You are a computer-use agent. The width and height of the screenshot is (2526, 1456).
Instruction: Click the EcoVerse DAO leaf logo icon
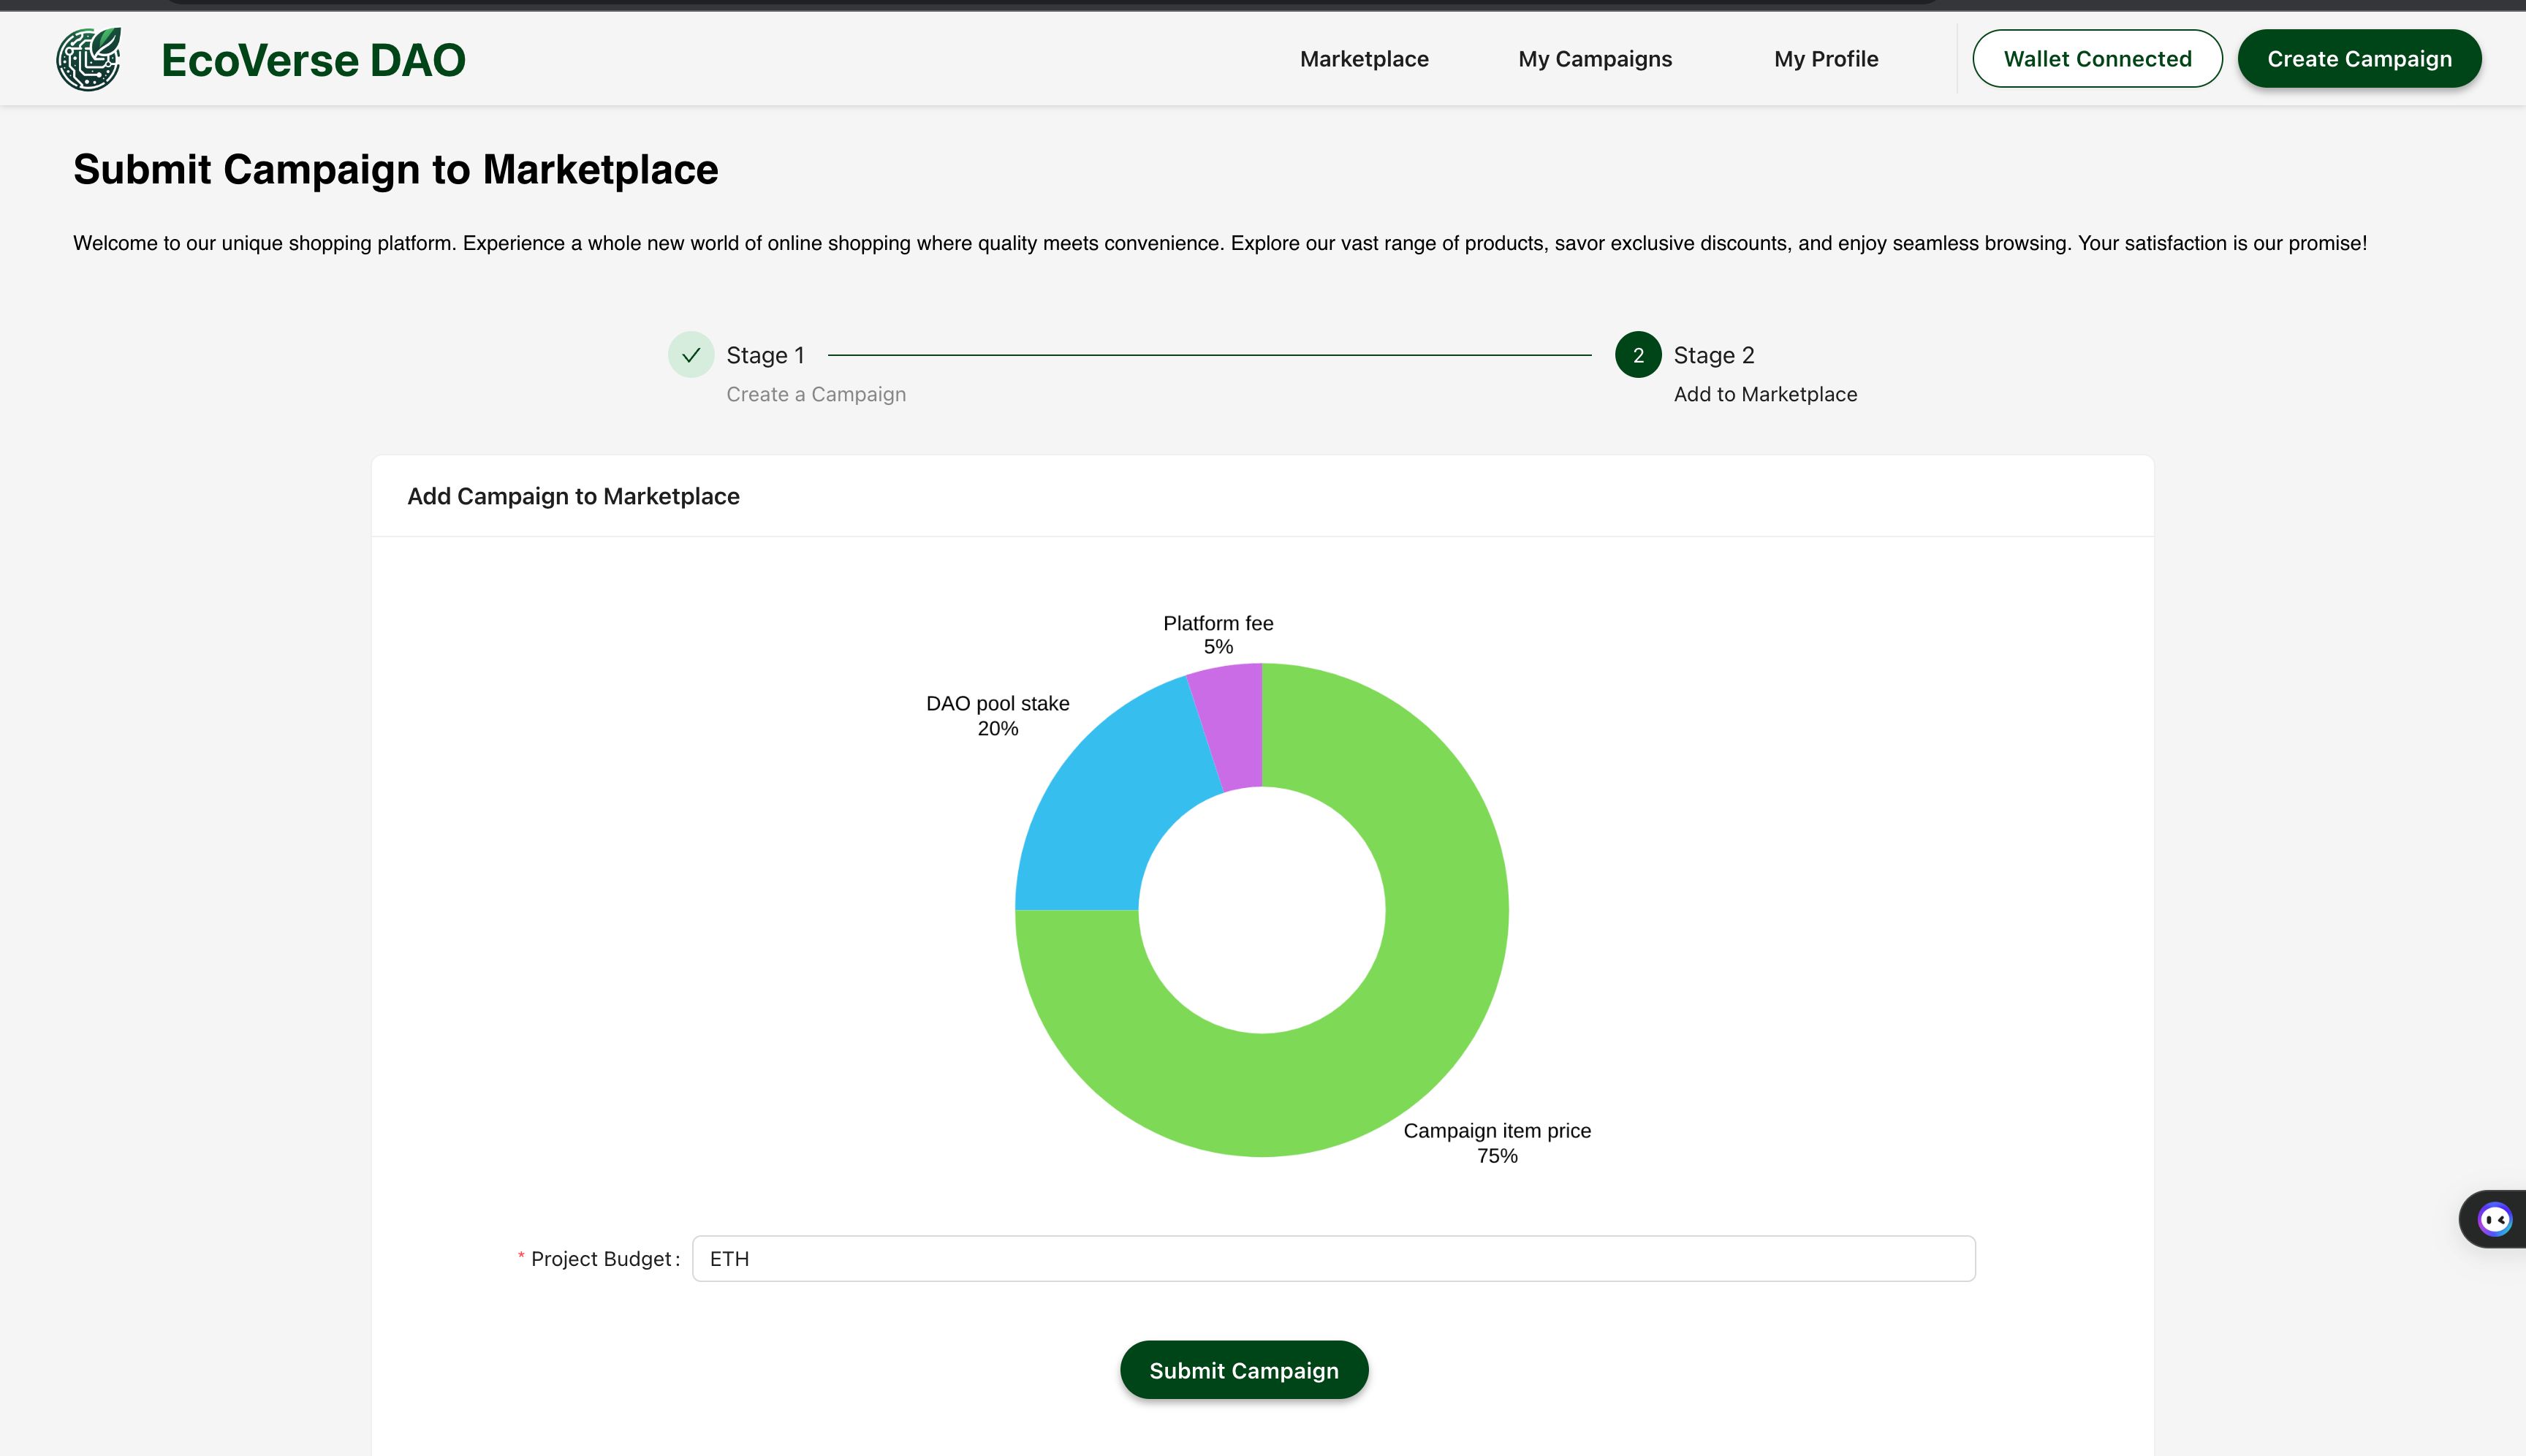click(x=88, y=59)
